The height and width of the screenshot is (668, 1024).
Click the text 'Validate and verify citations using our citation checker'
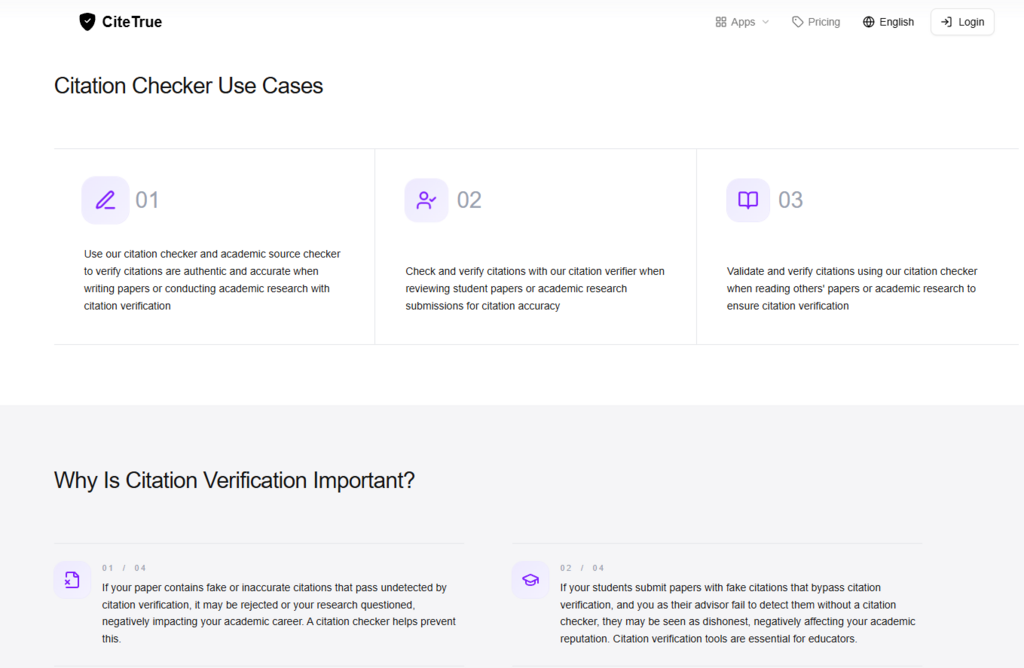click(x=852, y=271)
